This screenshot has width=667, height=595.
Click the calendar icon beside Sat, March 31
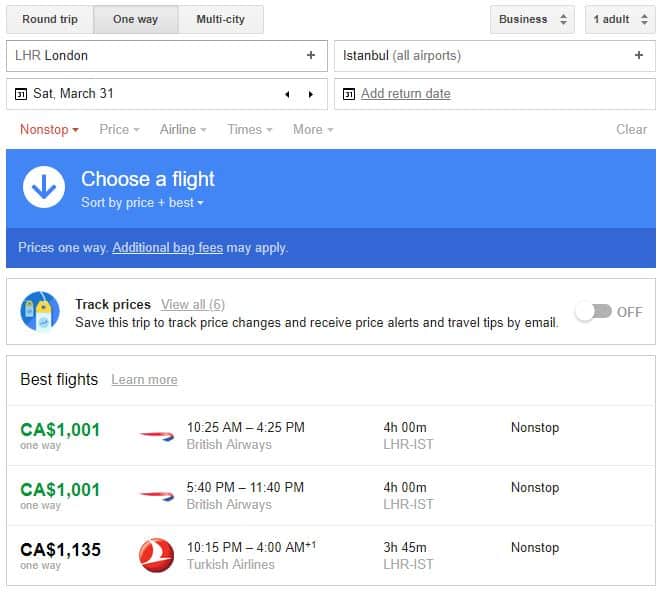click(21, 94)
